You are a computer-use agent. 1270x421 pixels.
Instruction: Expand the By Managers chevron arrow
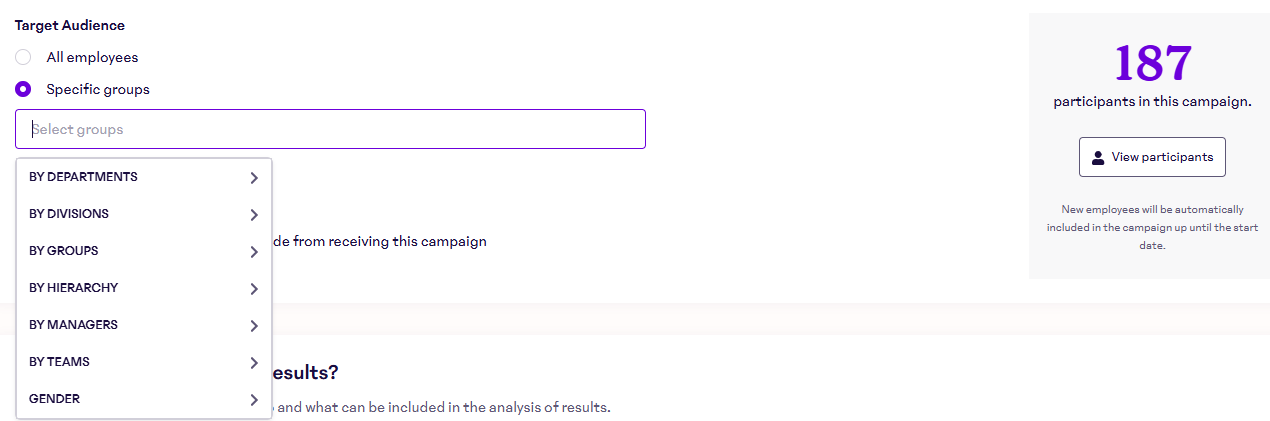(254, 326)
